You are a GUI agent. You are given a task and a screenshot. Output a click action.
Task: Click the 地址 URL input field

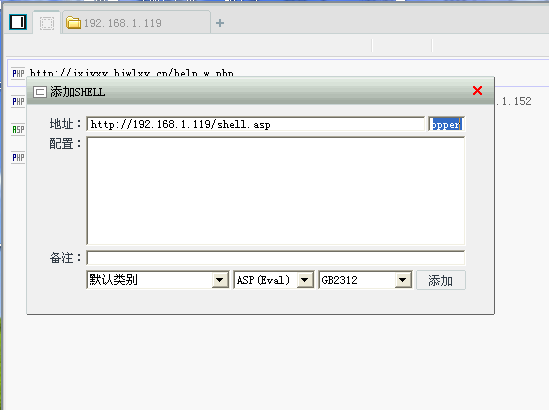[x=256, y=124]
